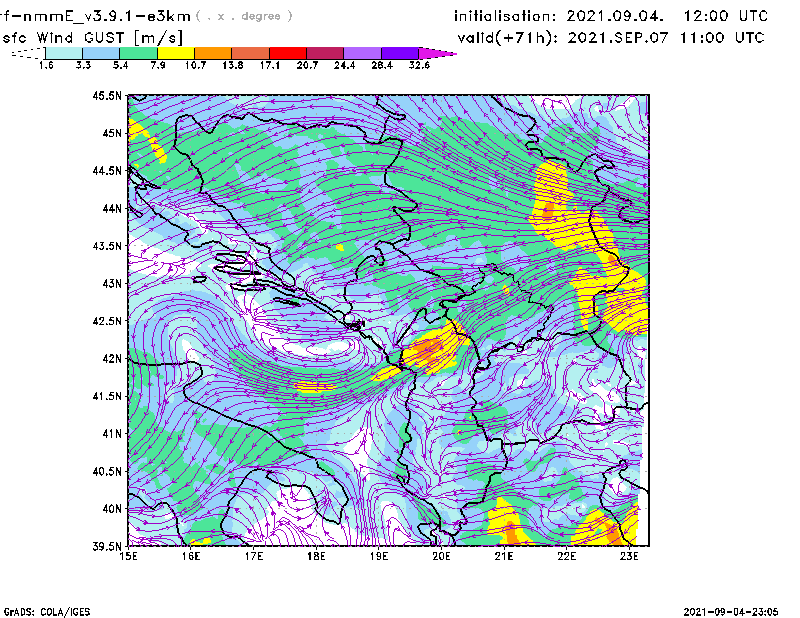Screen dimensions: 800x618
Task: Click the legend value 28.4
Action: (382, 65)
